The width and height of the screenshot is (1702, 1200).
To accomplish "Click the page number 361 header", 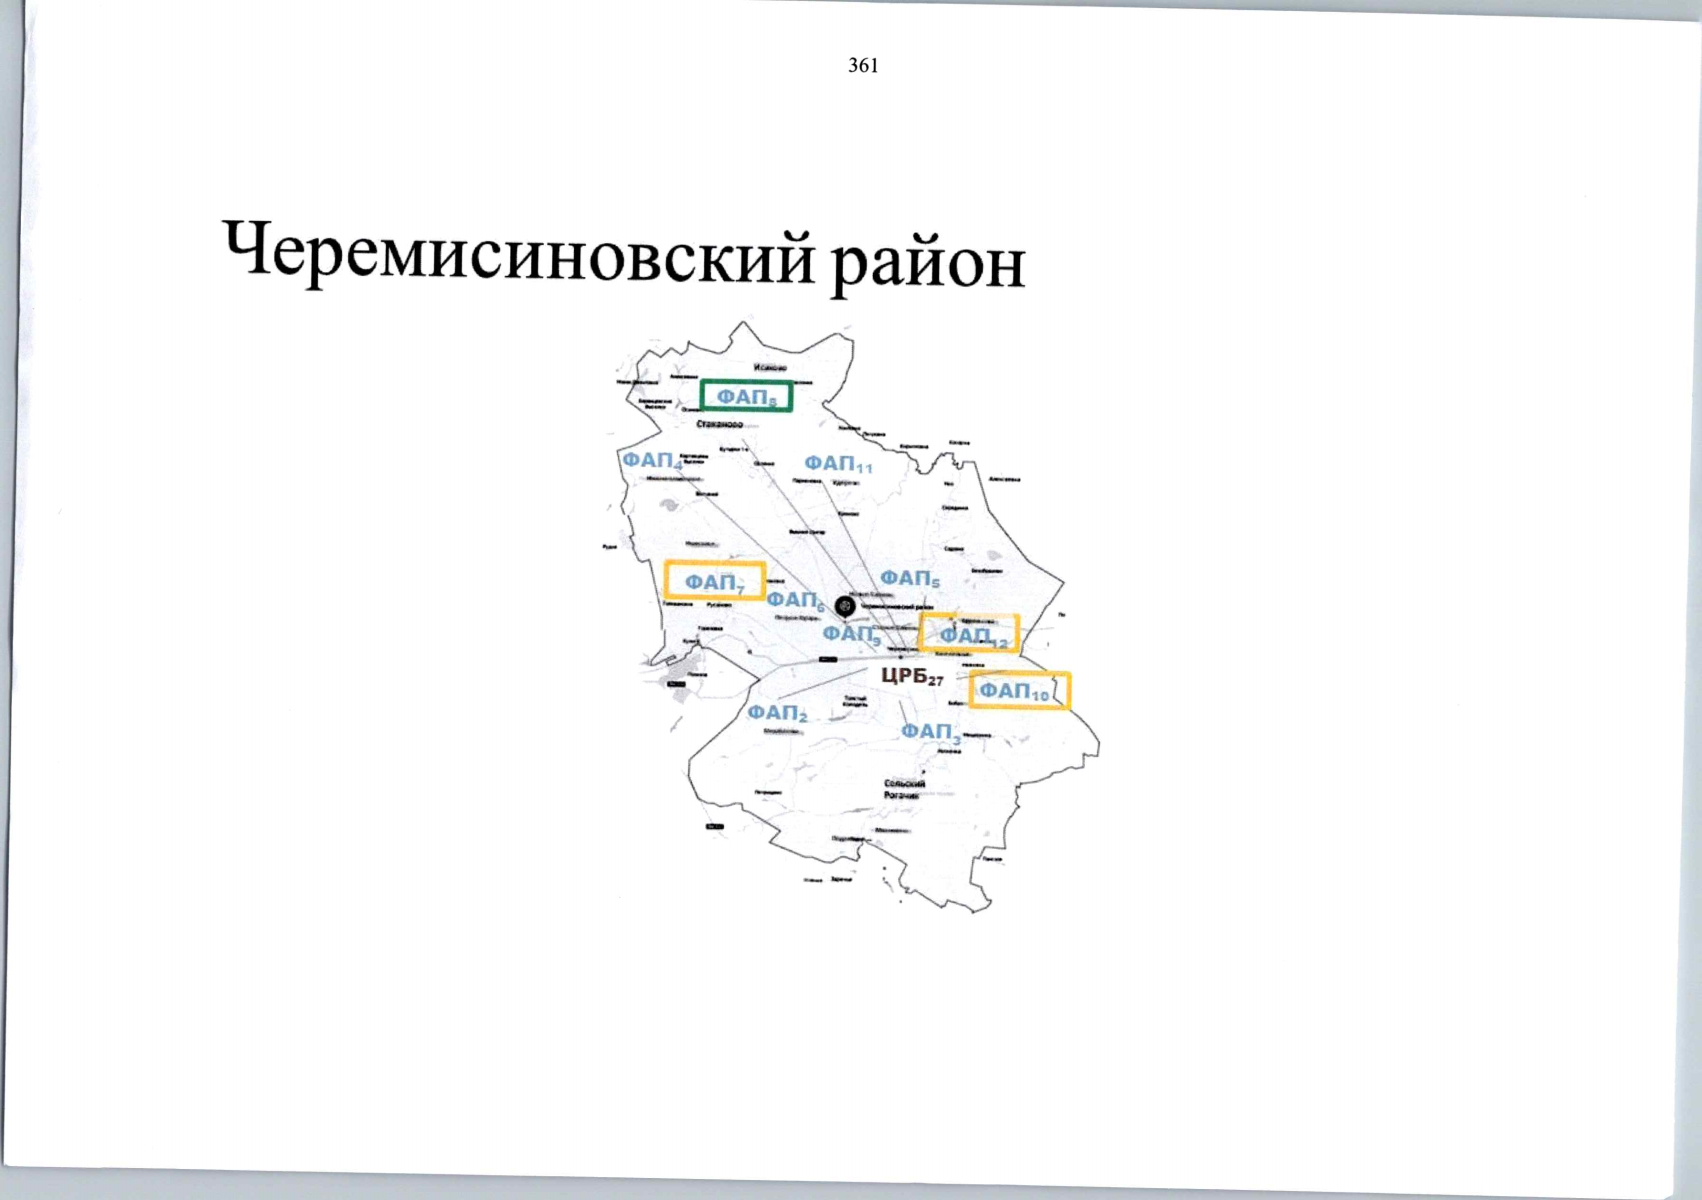I will tap(864, 66).
